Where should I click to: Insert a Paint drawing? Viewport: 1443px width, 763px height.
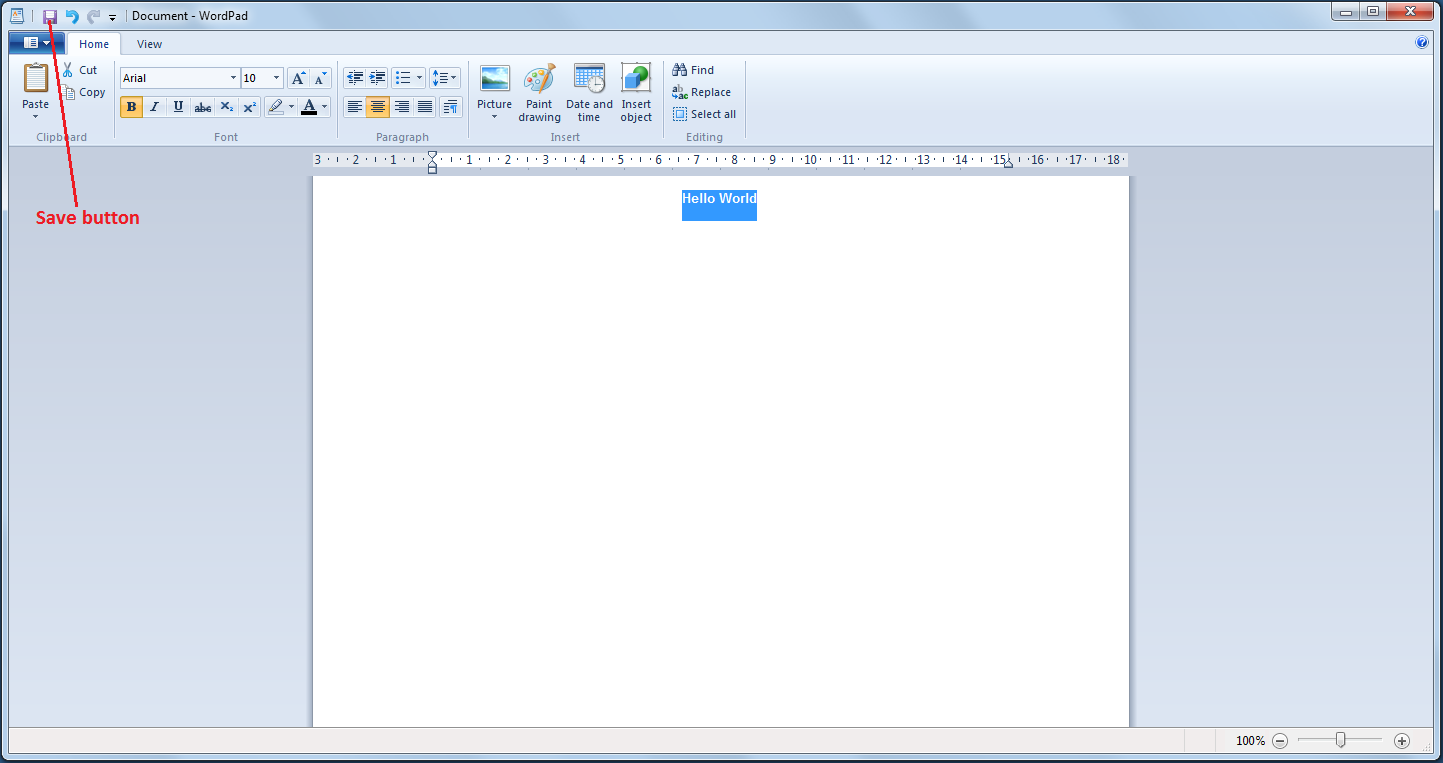tap(539, 92)
